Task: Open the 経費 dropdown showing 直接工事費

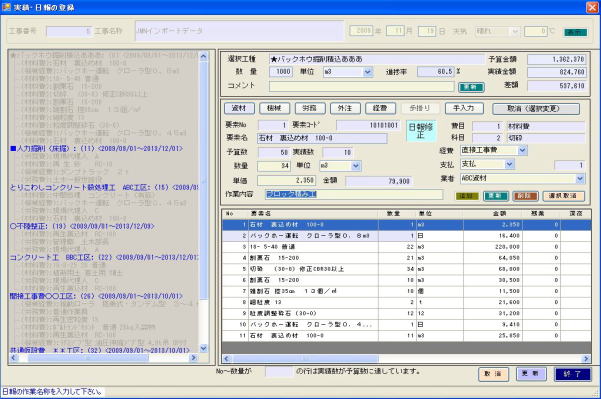Action: click(x=522, y=150)
